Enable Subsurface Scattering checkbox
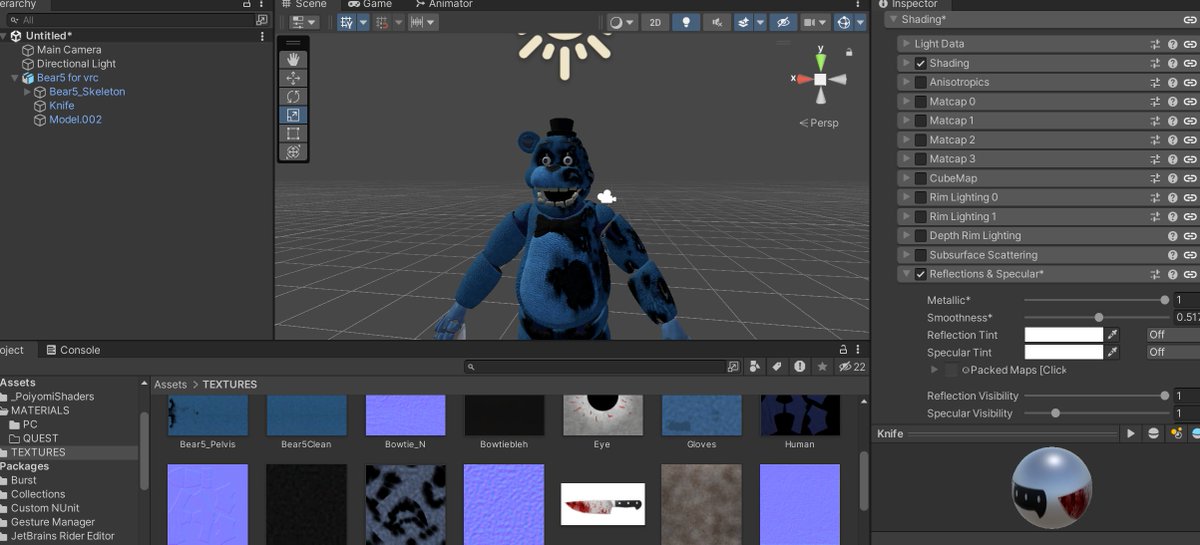Viewport: 1200px width, 545px height. 921,255
